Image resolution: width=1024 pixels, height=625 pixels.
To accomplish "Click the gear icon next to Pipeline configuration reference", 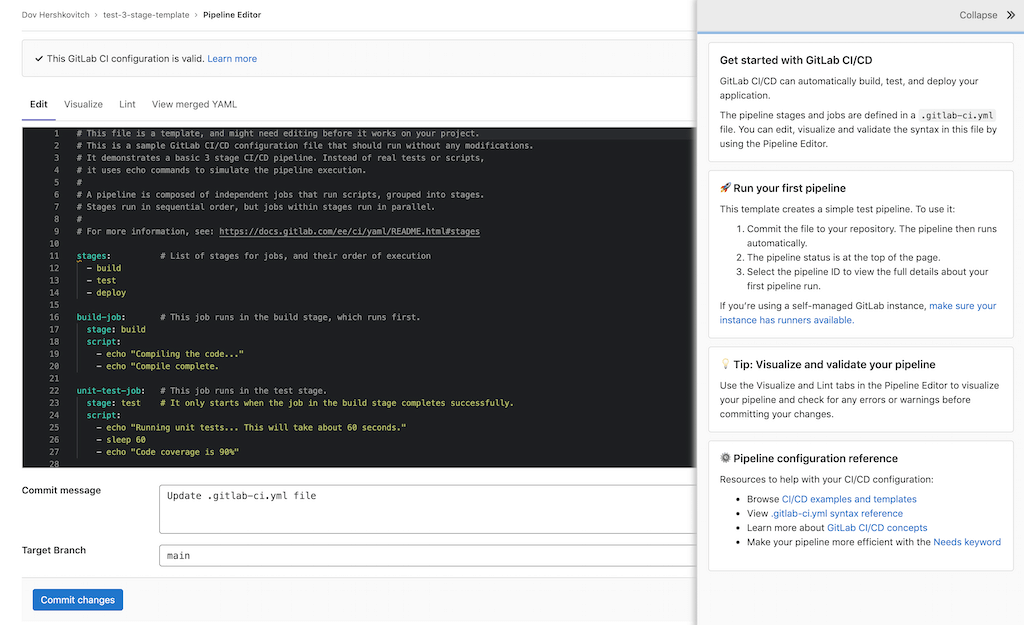I will point(725,458).
